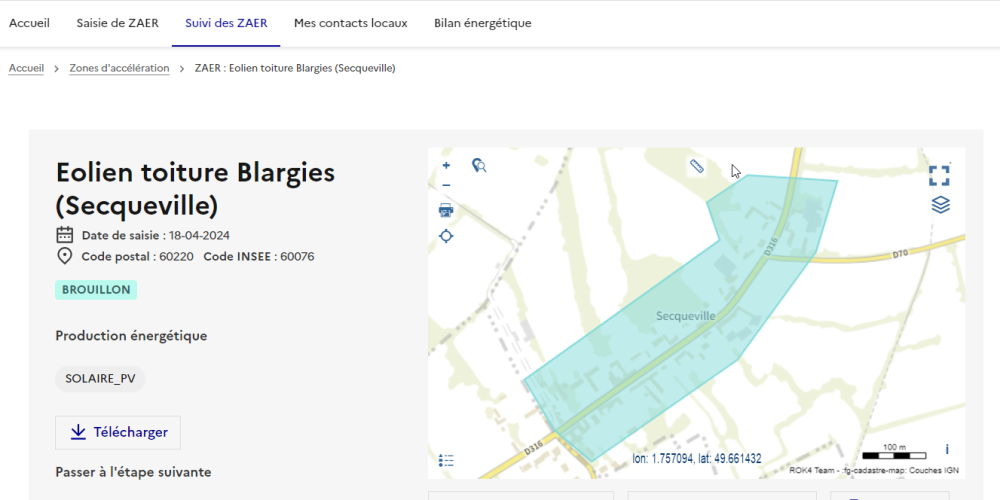Open Zones d'accélération breadcrumb link
The width and height of the screenshot is (1000, 500).
coord(119,68)
